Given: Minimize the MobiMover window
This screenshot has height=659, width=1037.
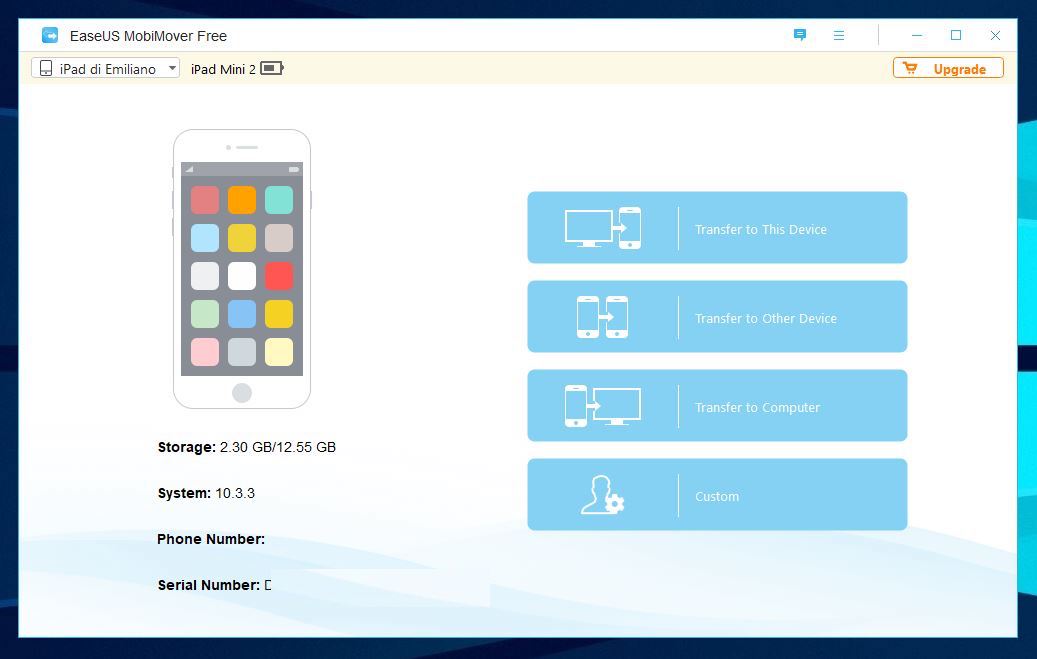Looking at the screenshot, I should tap(917, 36).
